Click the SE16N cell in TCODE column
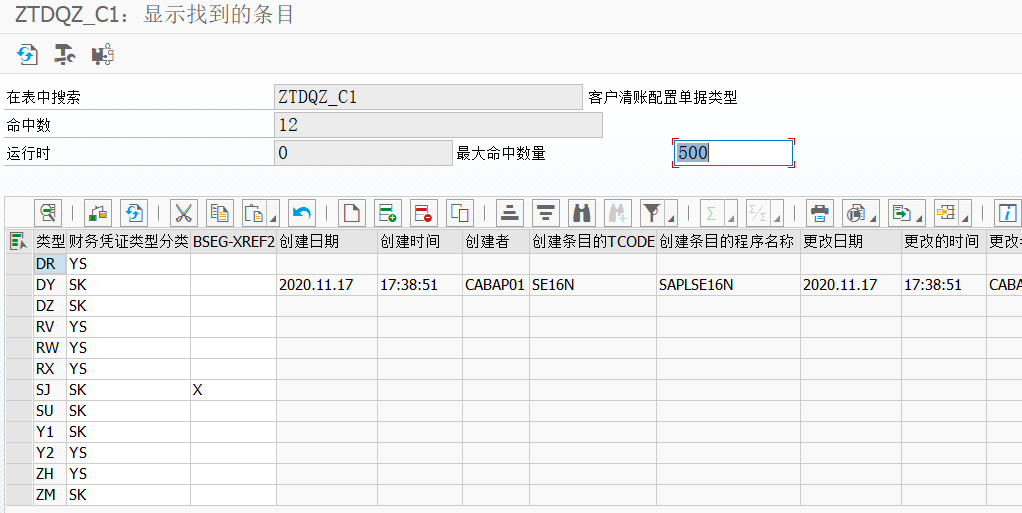Viewport: 1022px width, 513px height. (x=592, y=285)
